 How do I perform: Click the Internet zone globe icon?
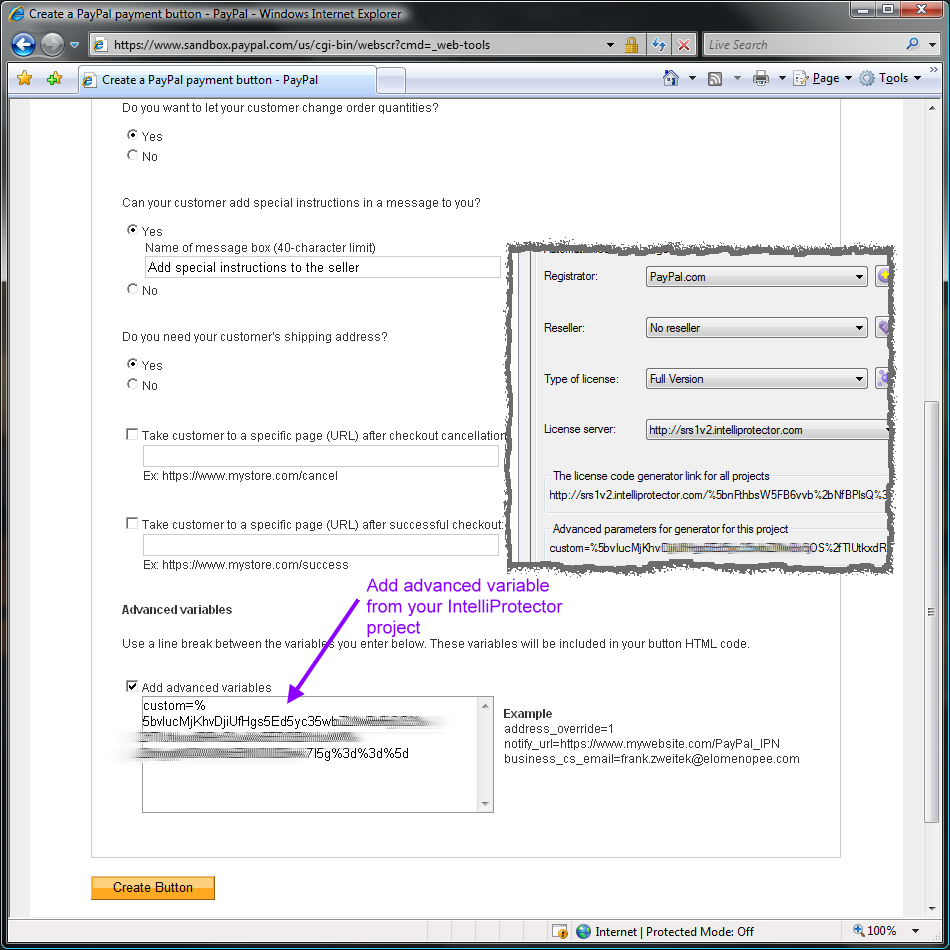(x=583, y=931)
